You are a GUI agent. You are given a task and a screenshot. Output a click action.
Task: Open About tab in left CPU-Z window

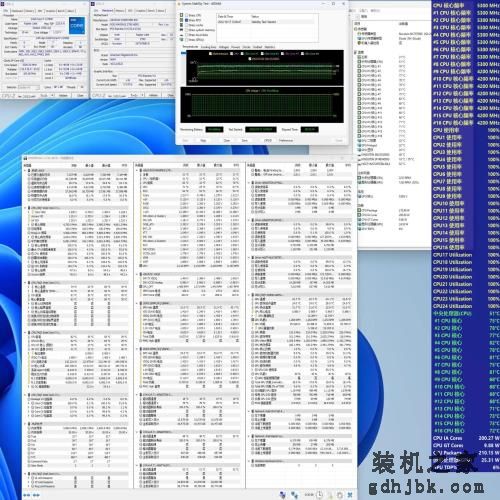pos(71,11)
